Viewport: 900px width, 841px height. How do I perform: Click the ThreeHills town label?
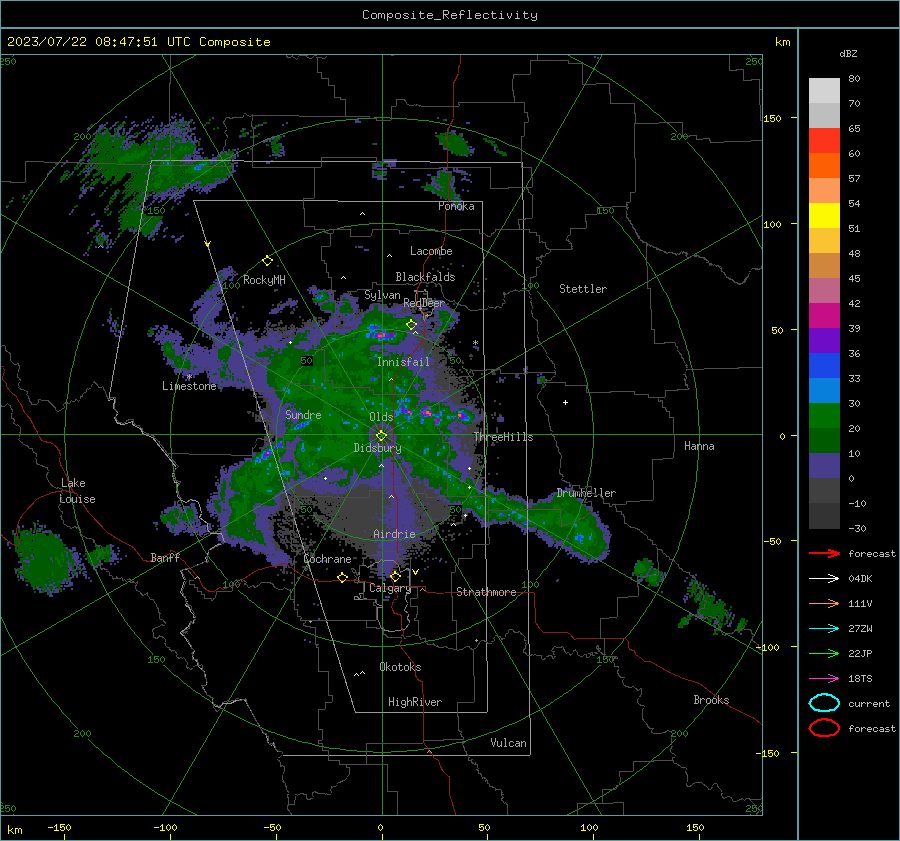pyautogui.click(x=503, y=437)
